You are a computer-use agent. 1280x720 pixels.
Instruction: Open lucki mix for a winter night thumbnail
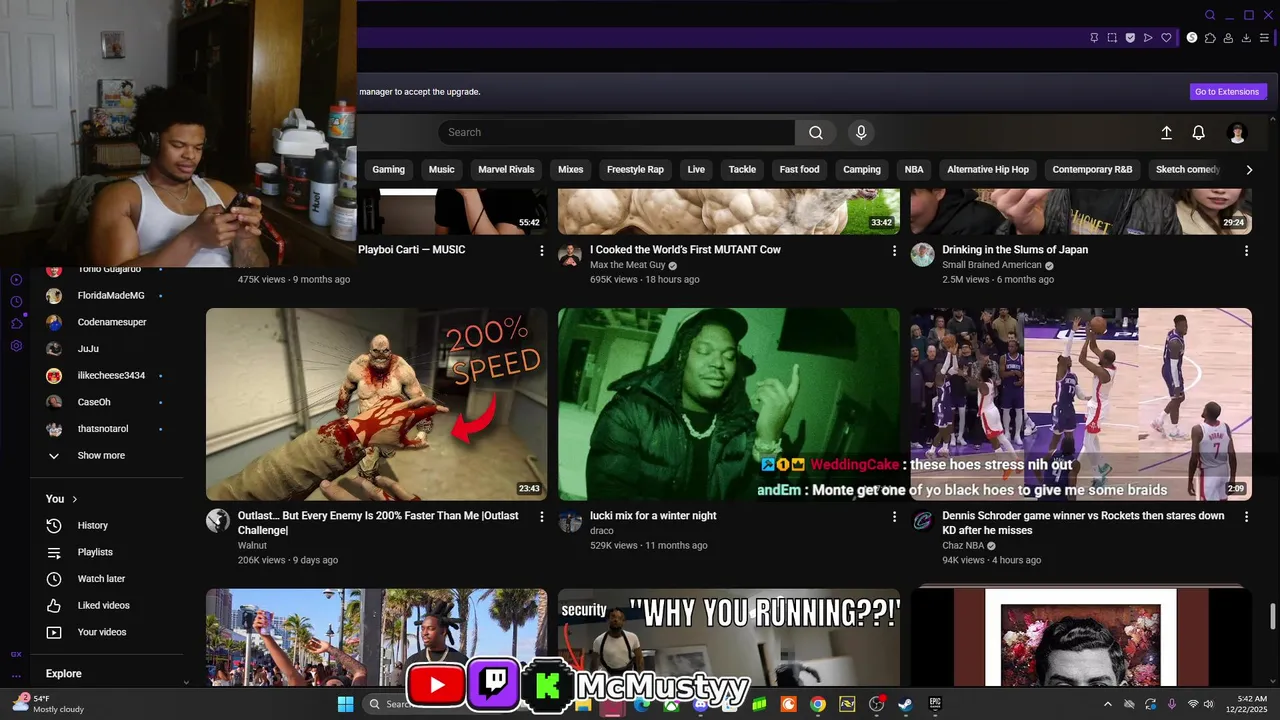click(x=729, y=404)
